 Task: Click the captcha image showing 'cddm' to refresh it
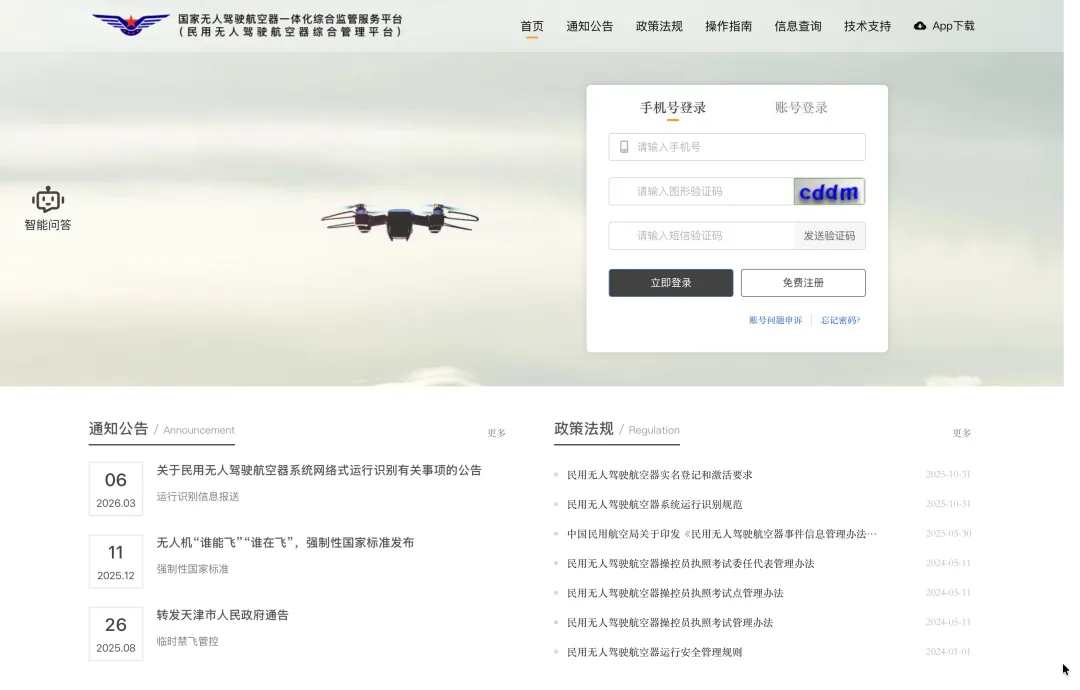click(x=829, y=190)
